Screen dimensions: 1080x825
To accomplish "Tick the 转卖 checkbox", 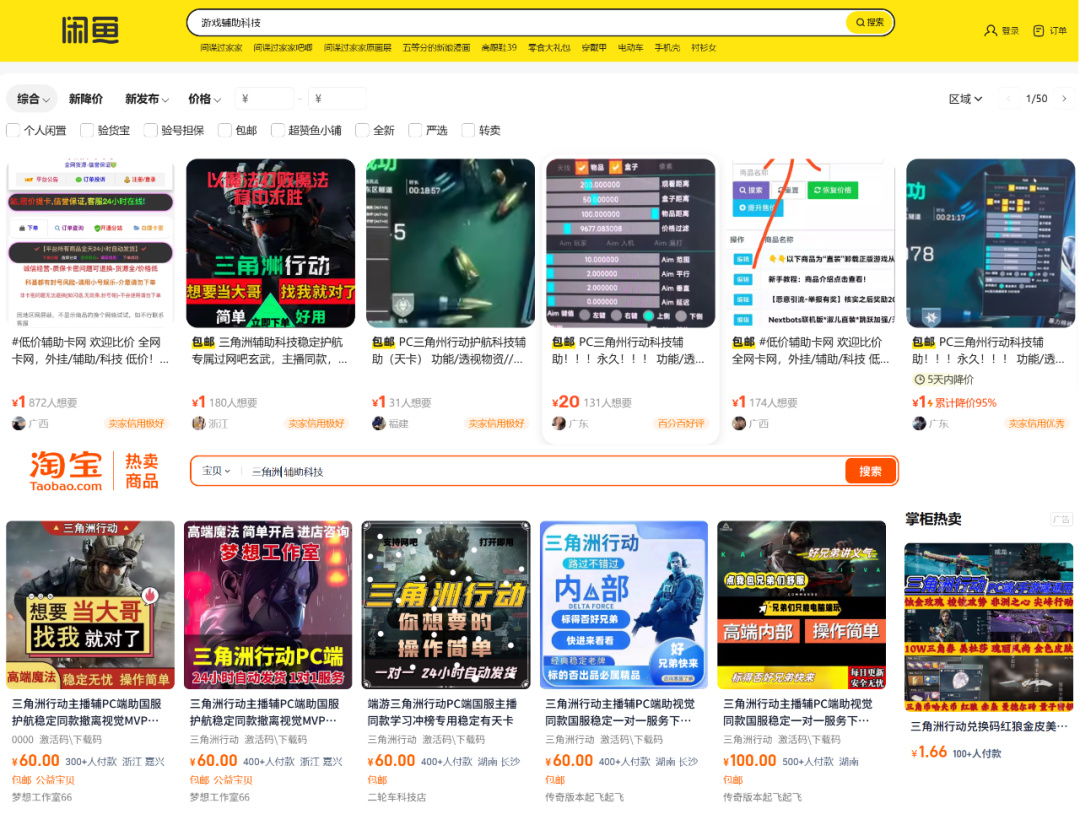I will (468, 130).
